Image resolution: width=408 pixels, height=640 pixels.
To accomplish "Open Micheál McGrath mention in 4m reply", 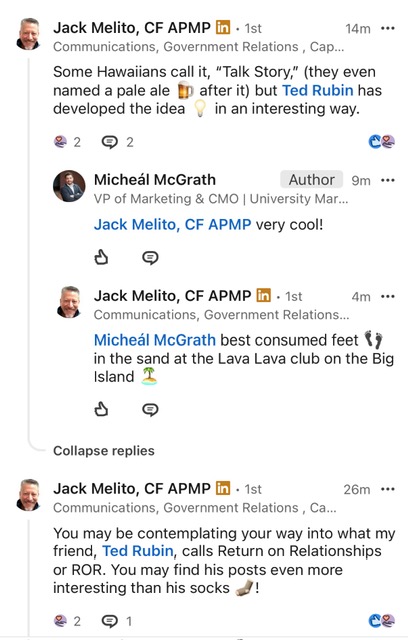I will coord(155,340).
